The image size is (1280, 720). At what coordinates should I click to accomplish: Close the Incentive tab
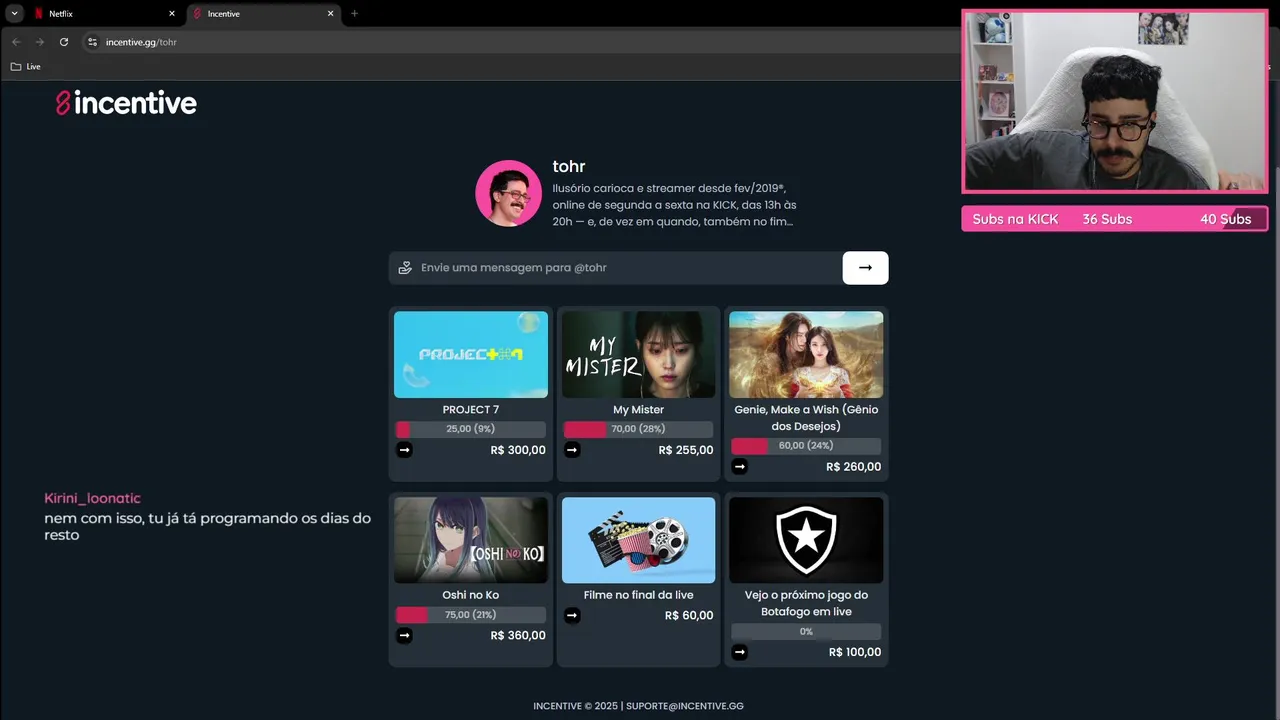330,14
